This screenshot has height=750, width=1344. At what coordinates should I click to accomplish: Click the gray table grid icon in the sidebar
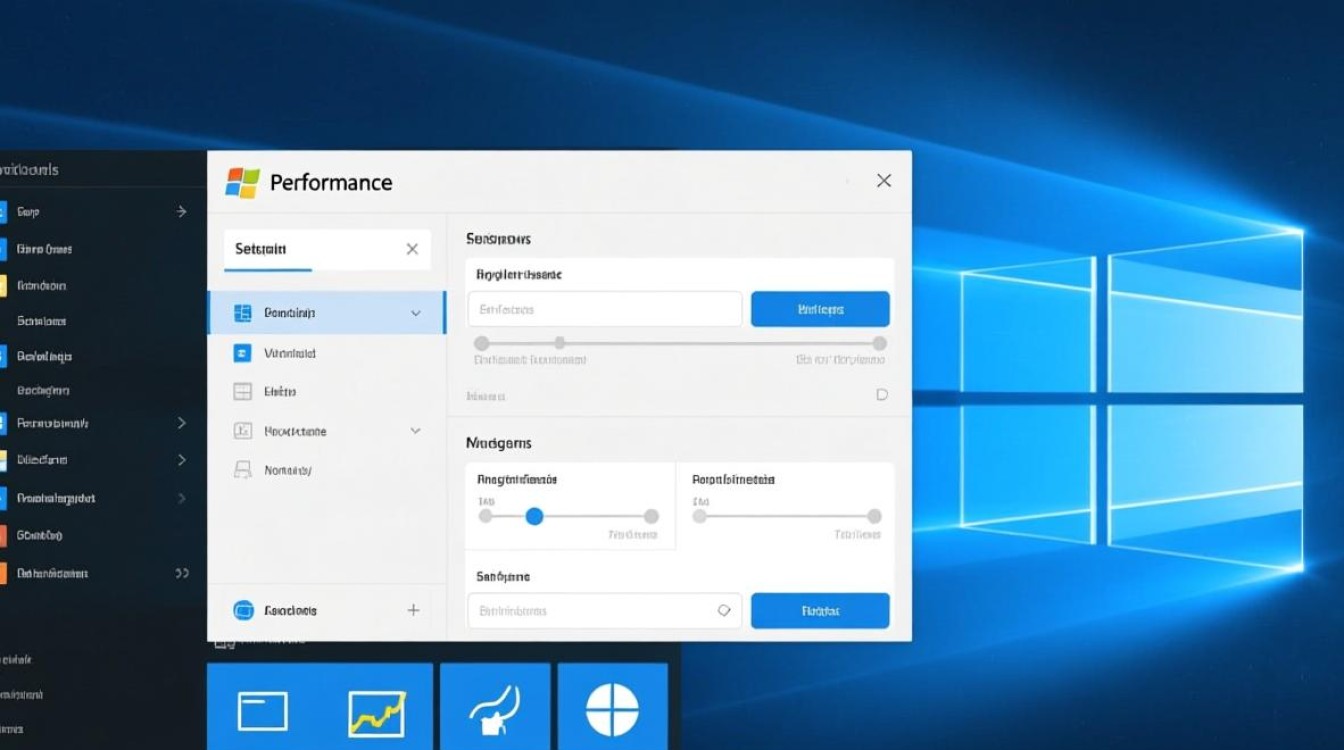(x=242, y=392)
